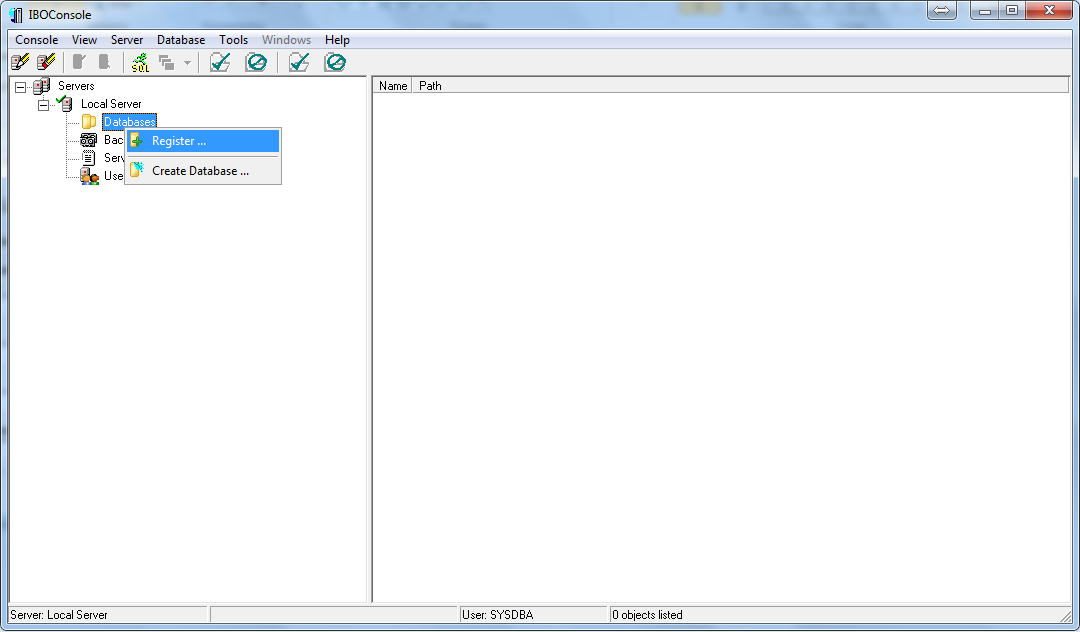This screenshot has width=1080, height=632.
Task: Open the dropdown arrow beside the windows icon
Action: pyautogui.click(x=187, y=63)
